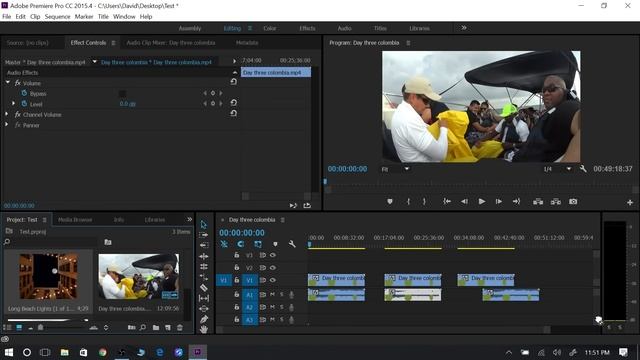Reset the Volume effect

coord(233,82)
